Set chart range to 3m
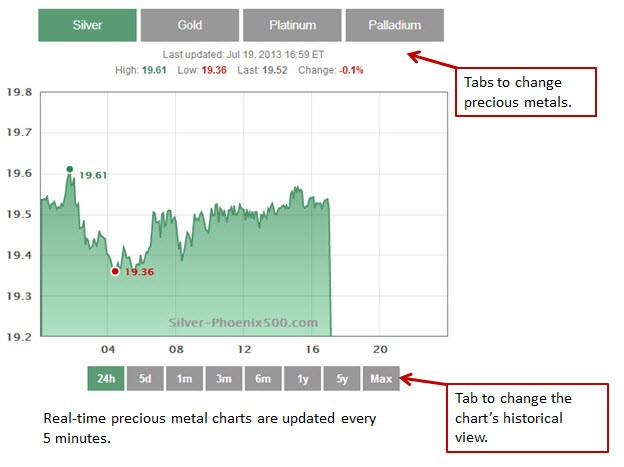 [x=223, y=379]
